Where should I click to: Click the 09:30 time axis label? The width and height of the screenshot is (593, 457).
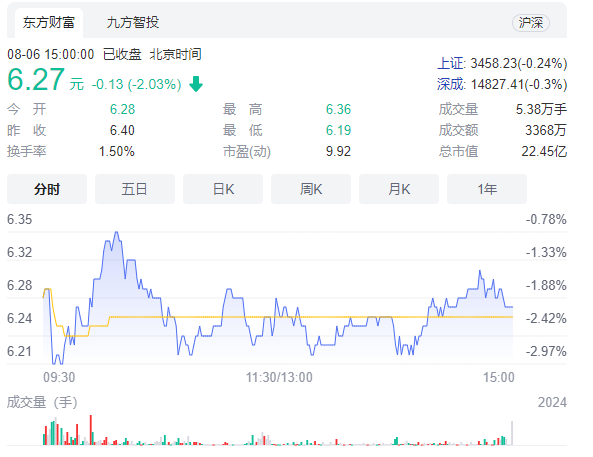click(59, 377)
